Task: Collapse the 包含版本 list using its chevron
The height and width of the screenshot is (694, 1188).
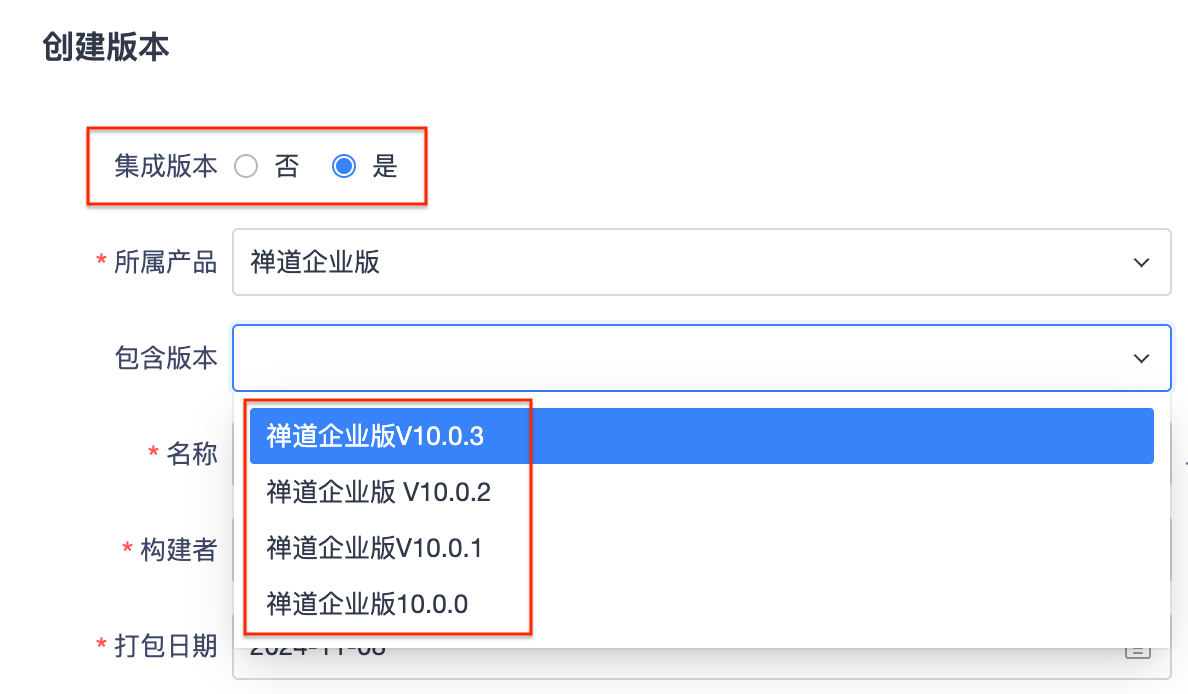Action: point(1141,358)
